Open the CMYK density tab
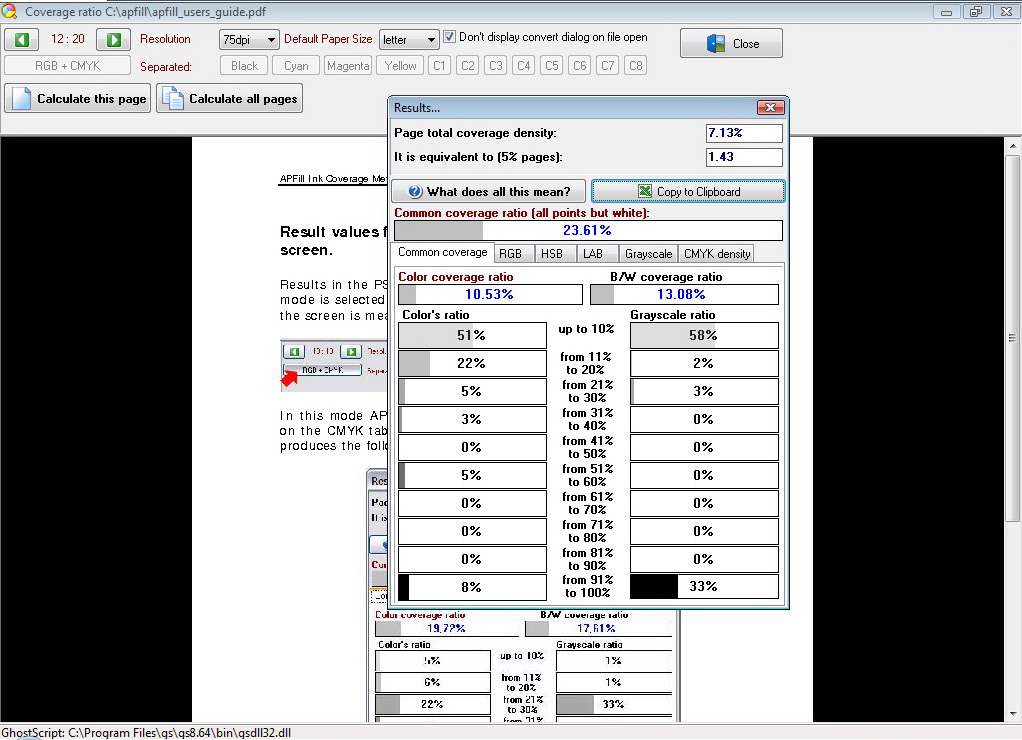1022x740 pixels. click(717, 254)
